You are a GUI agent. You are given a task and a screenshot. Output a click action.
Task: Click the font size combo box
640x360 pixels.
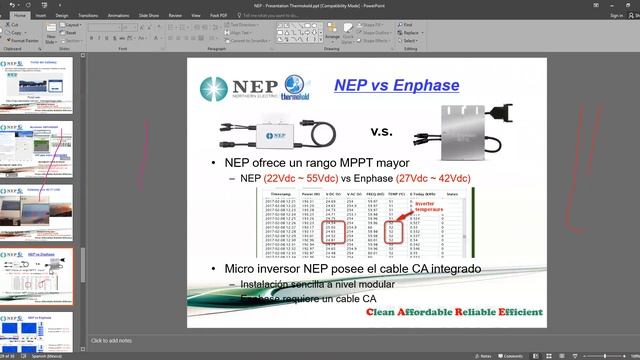pos(130,27)
